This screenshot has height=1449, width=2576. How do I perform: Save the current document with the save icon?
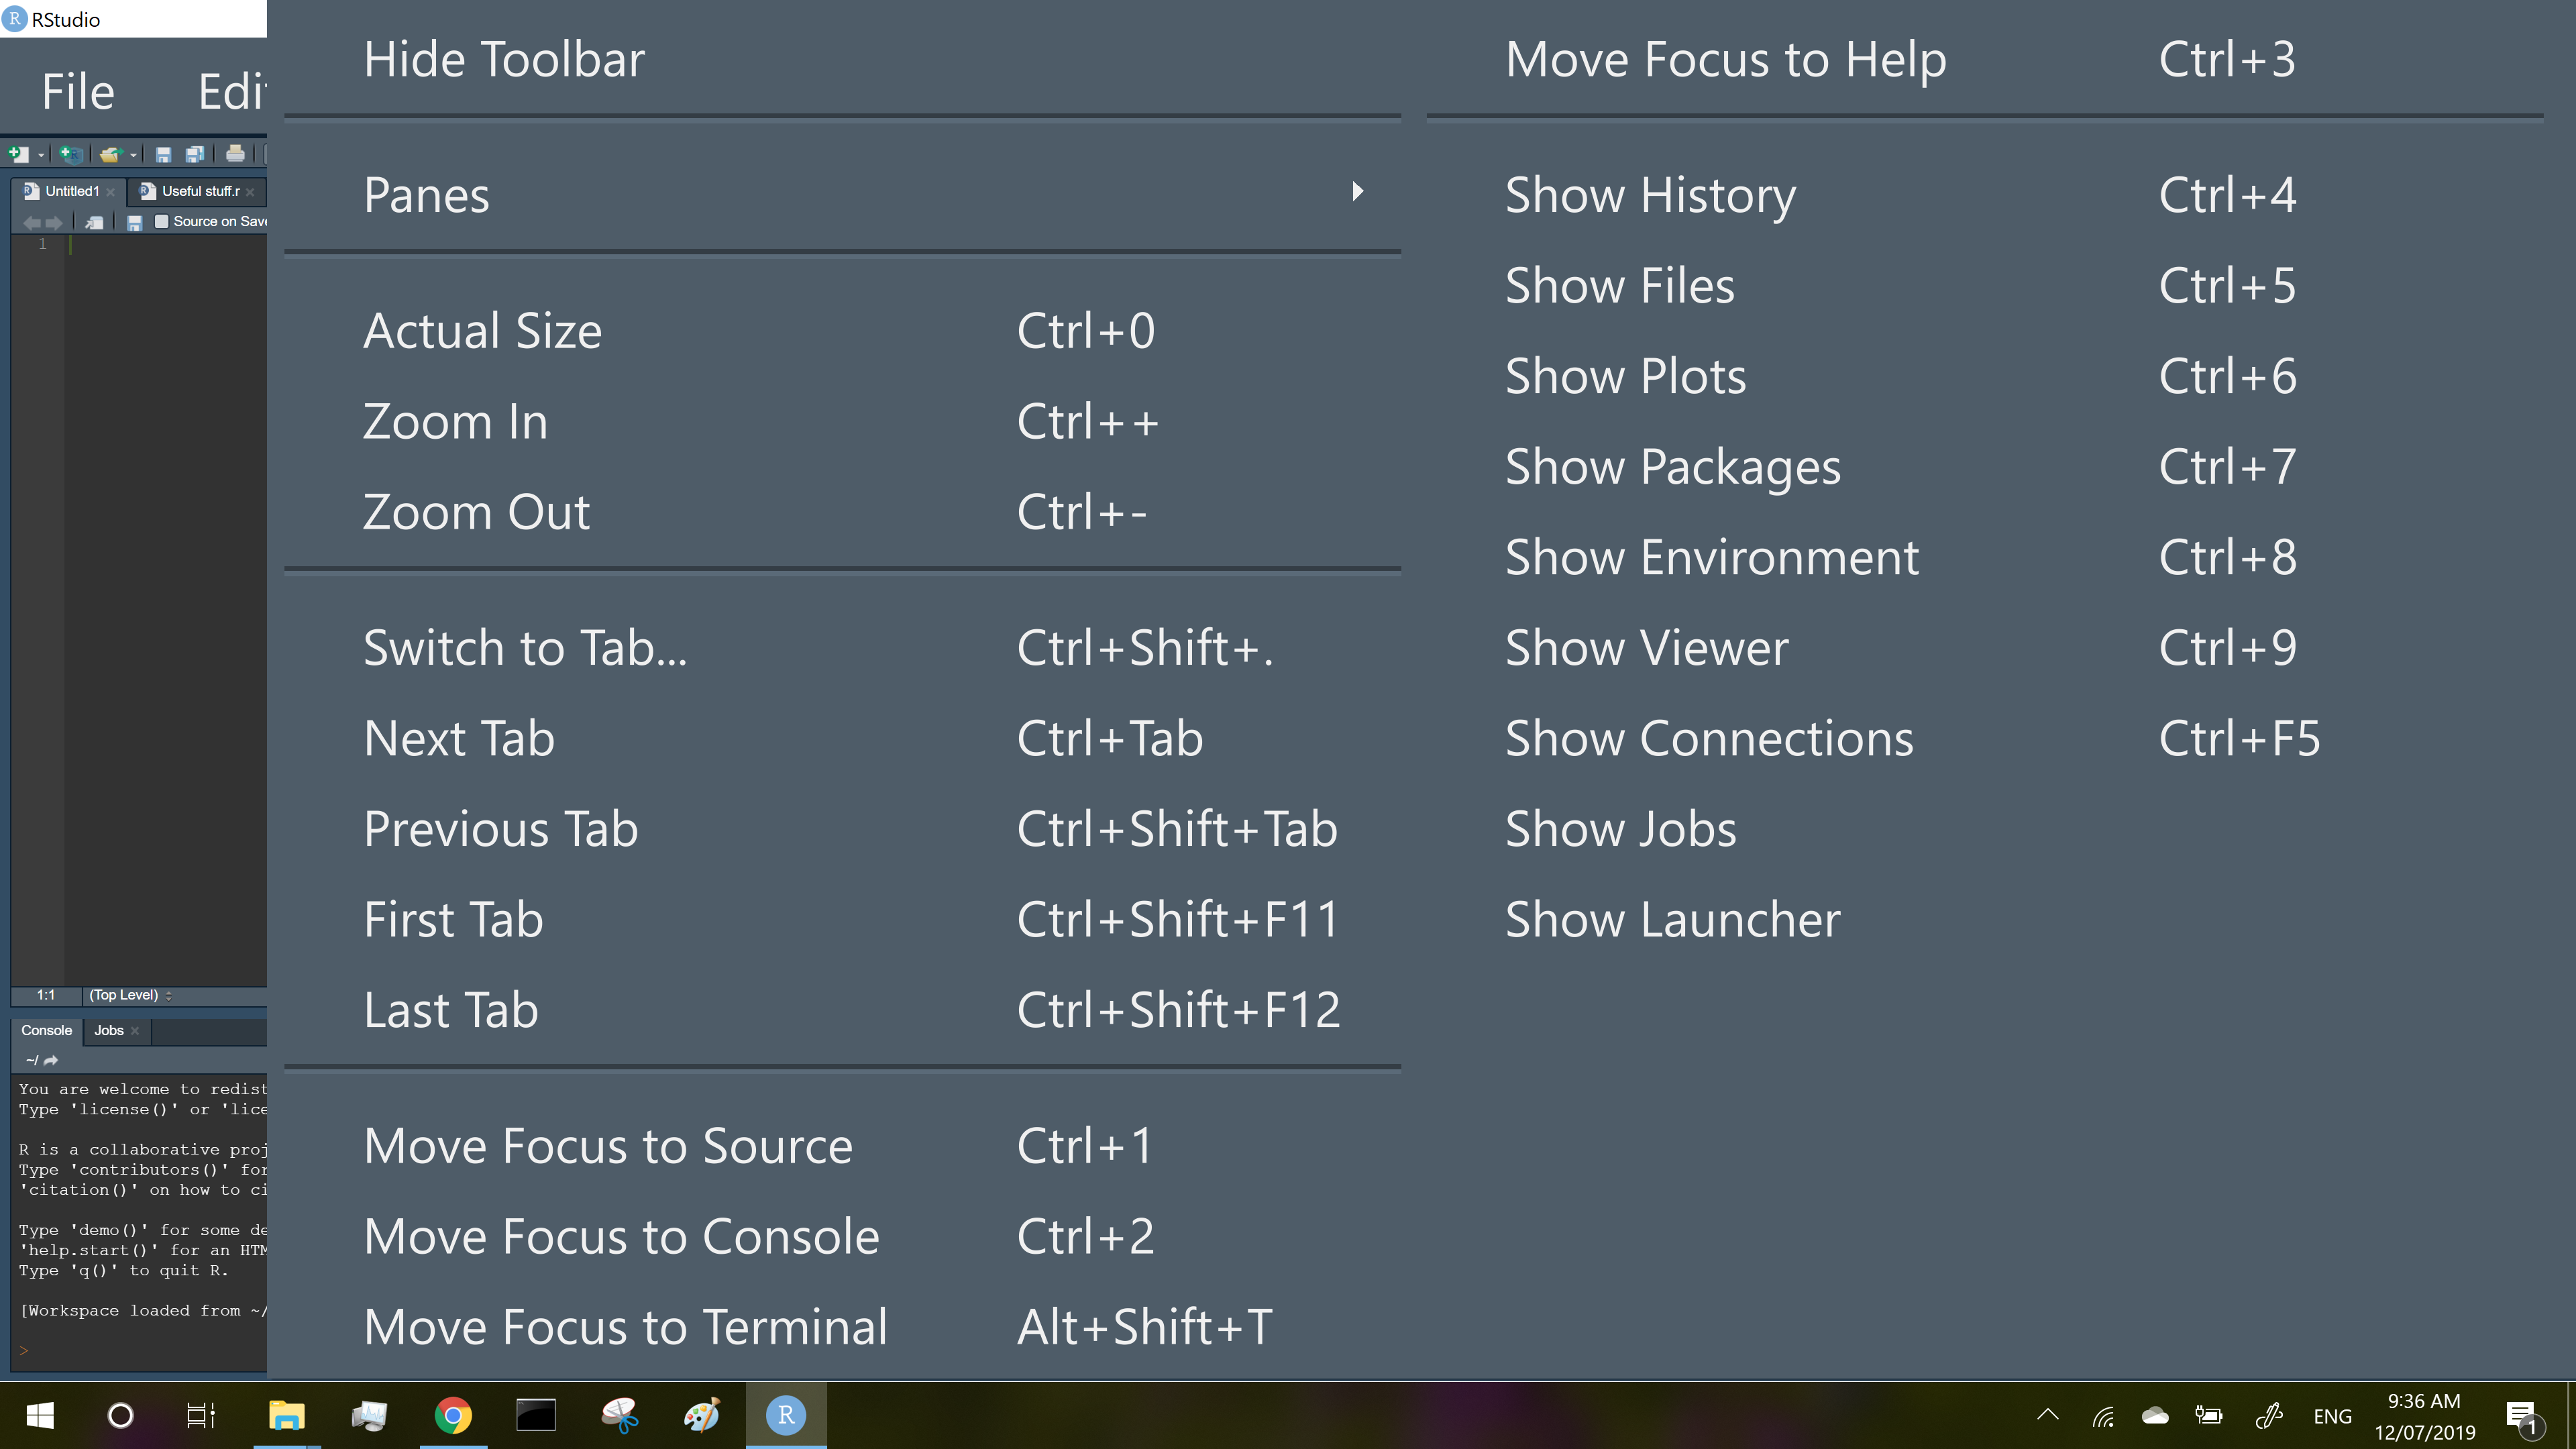pyautogui.click(x=163, y=155)
